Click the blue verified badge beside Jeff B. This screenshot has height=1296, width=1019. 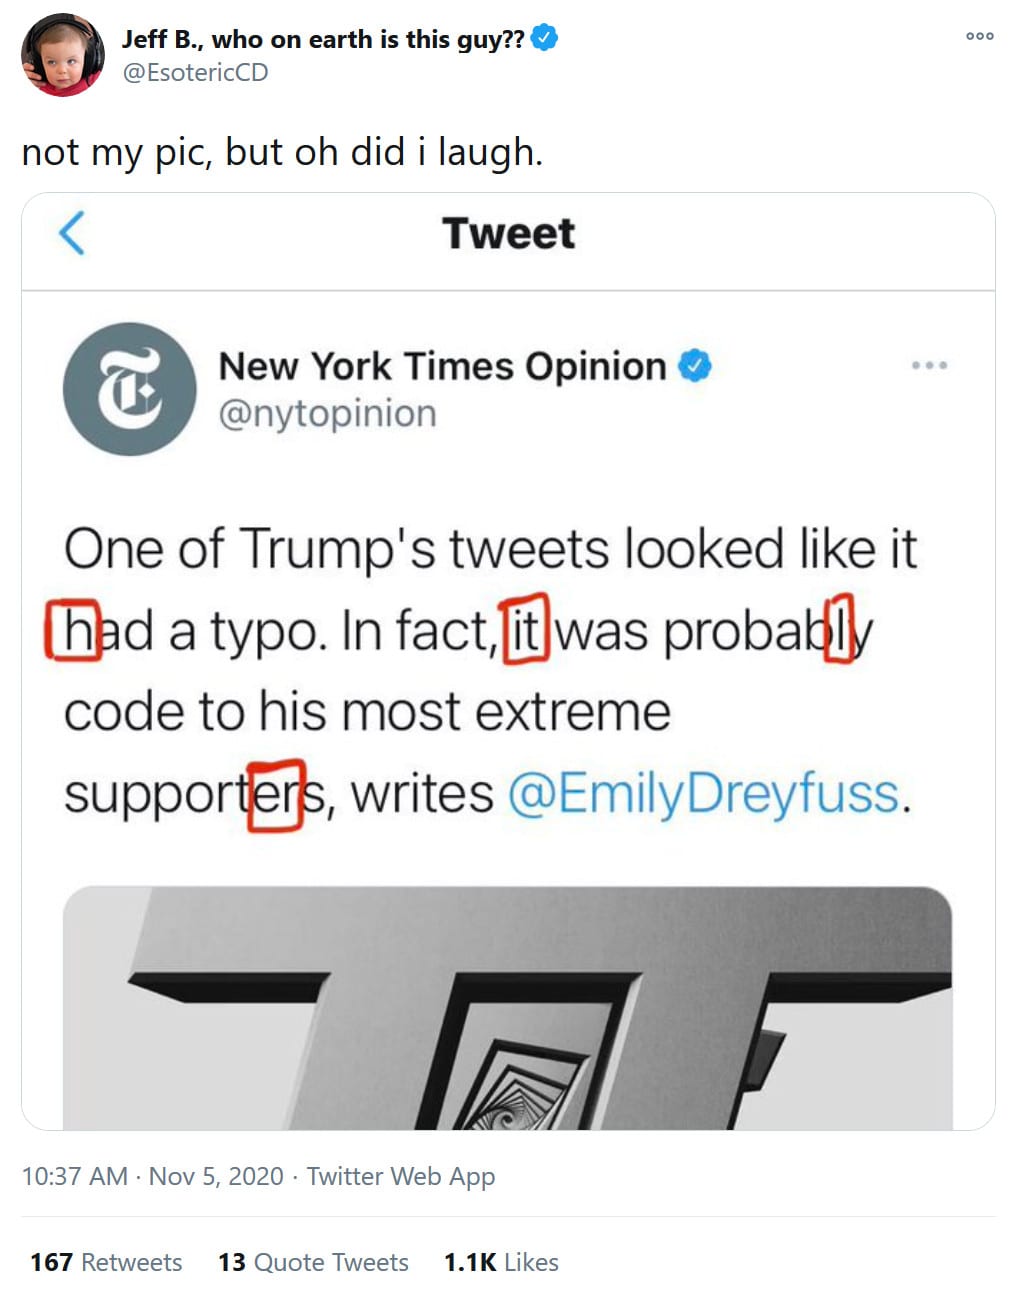coord(544,39)
